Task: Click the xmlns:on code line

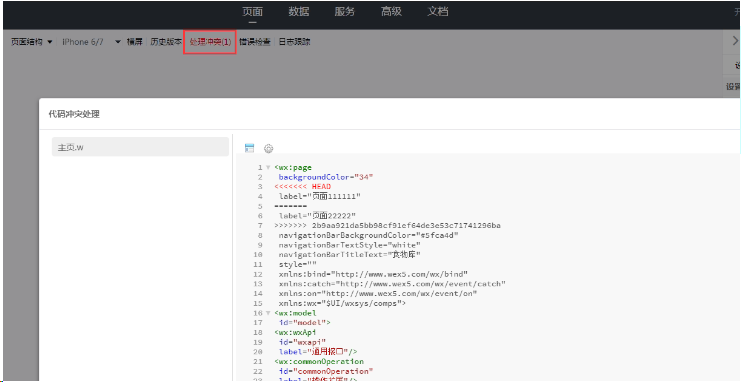Action: (x=378, y=293)
